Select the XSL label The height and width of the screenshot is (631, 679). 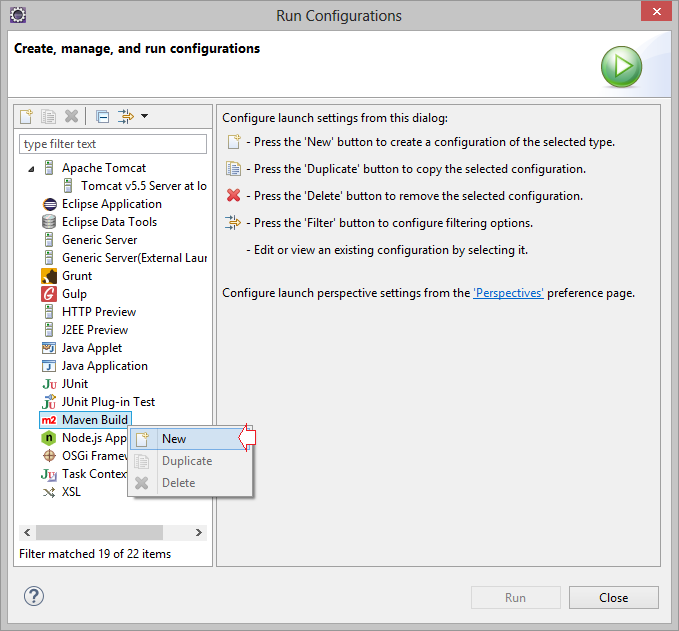coord(71,492)
